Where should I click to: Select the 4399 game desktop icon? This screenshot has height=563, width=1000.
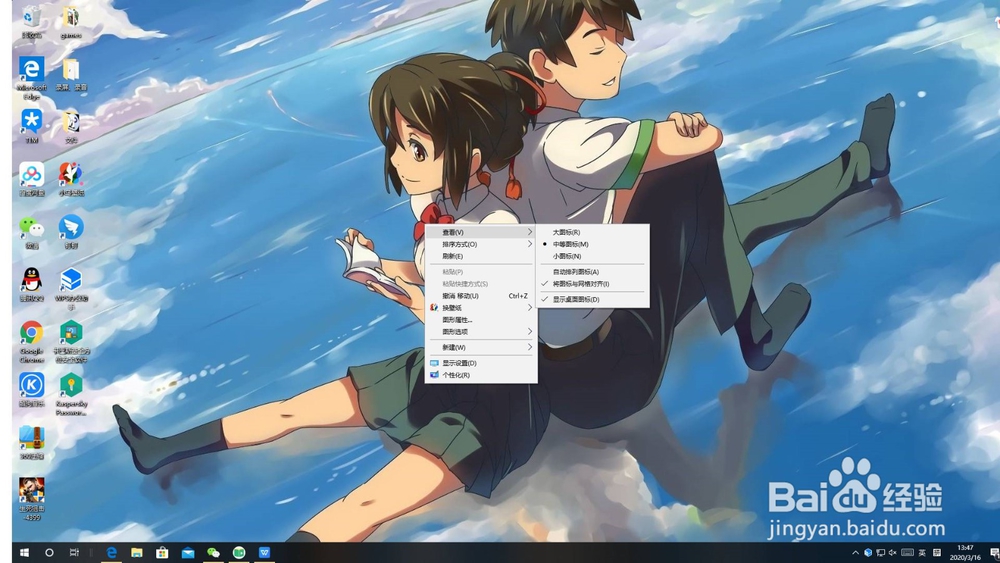point(31,499)
